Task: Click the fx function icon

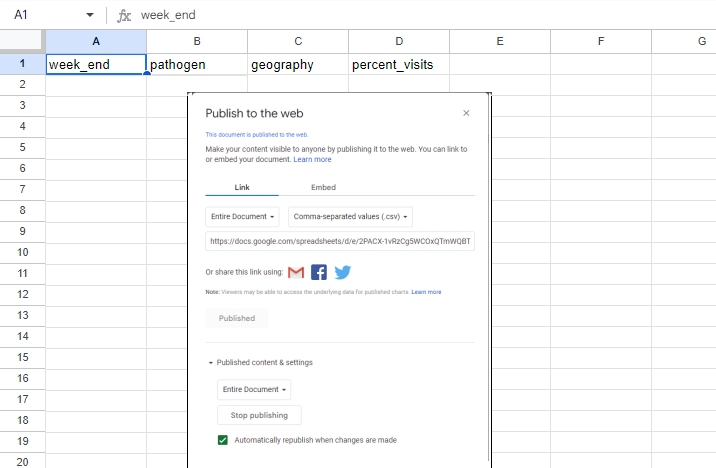Action: click(x=124, y=16)
